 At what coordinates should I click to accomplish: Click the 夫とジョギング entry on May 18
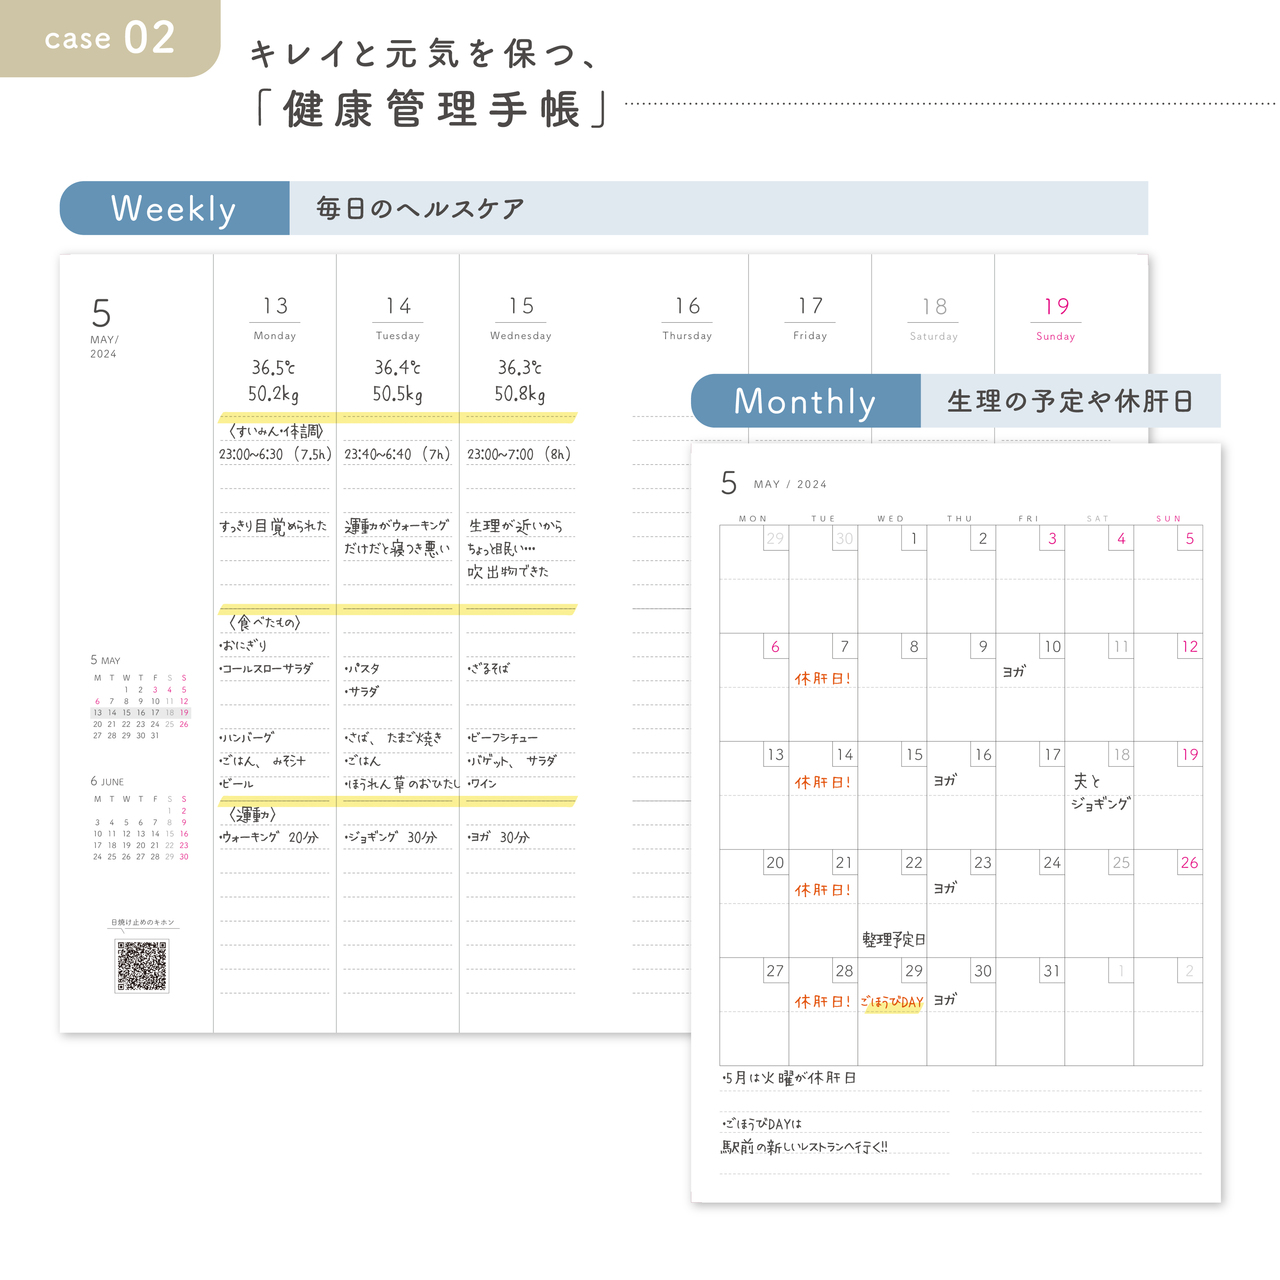(x=1100, y=792)
